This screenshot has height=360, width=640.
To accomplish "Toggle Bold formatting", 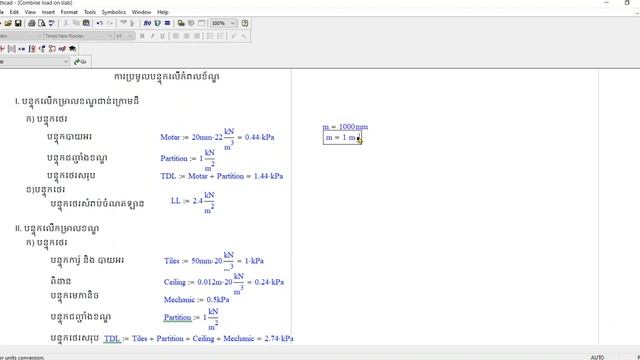I will [x=142, y=36].
